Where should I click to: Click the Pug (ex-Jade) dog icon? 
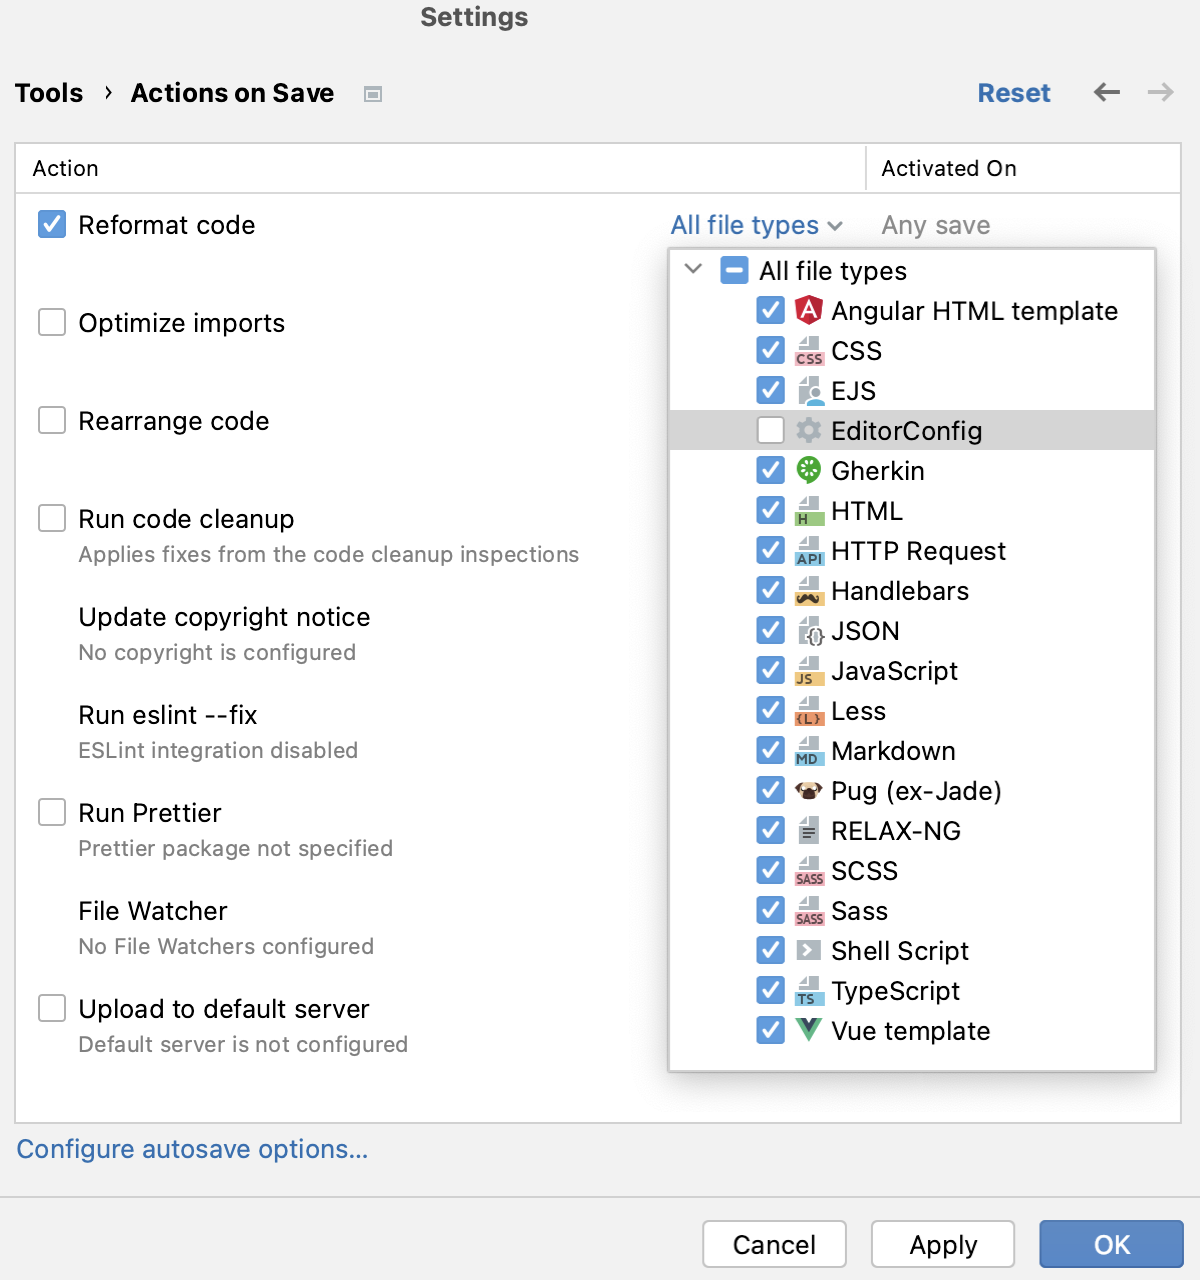(x=808, y=790)
